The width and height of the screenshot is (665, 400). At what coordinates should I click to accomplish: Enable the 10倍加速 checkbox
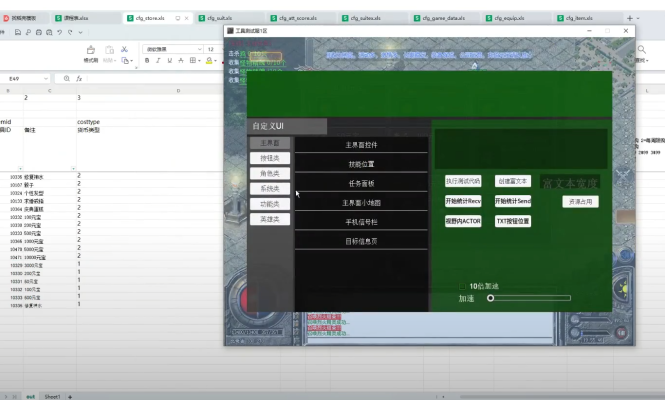click(461, 286)
